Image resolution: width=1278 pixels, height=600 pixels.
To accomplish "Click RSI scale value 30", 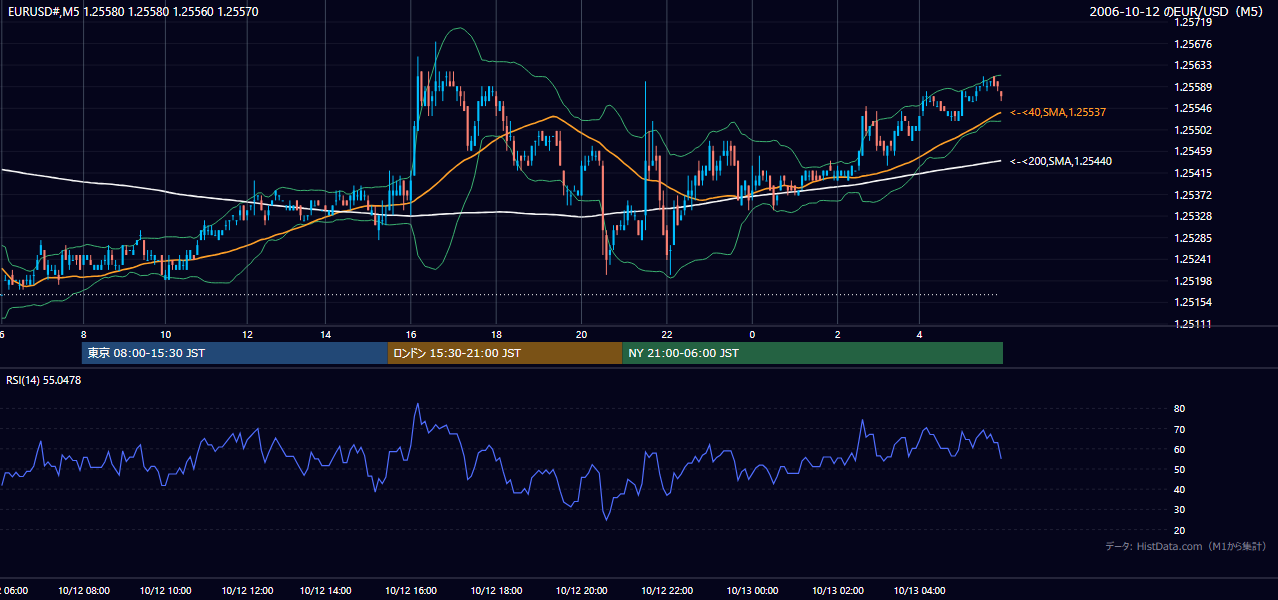I will [1179, 509].
